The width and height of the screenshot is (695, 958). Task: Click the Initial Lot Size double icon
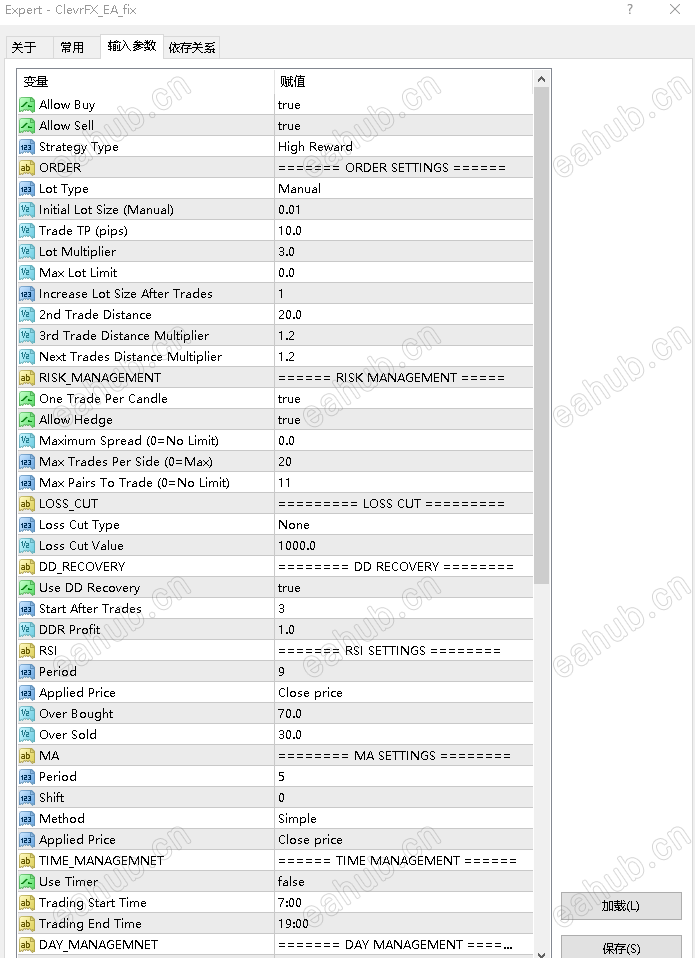[26, 210]
